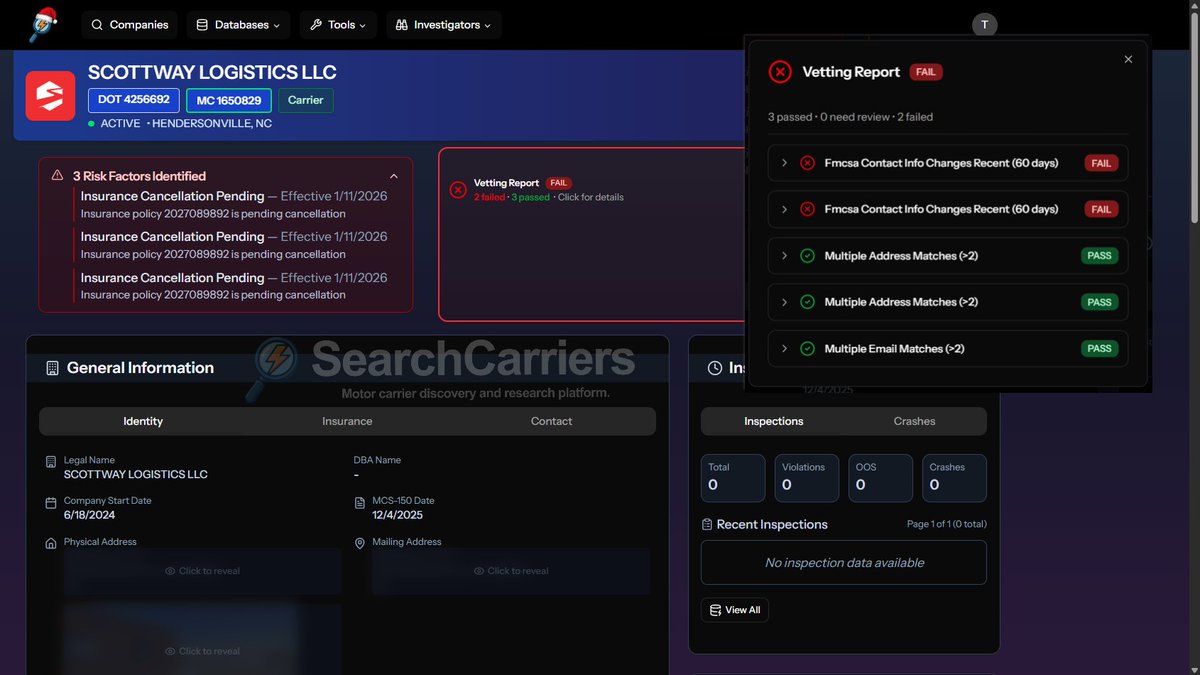Open the Companies search button
The height and width of the screenshot is (675, 1200).
pyautogui.click(x=130, y=25)
